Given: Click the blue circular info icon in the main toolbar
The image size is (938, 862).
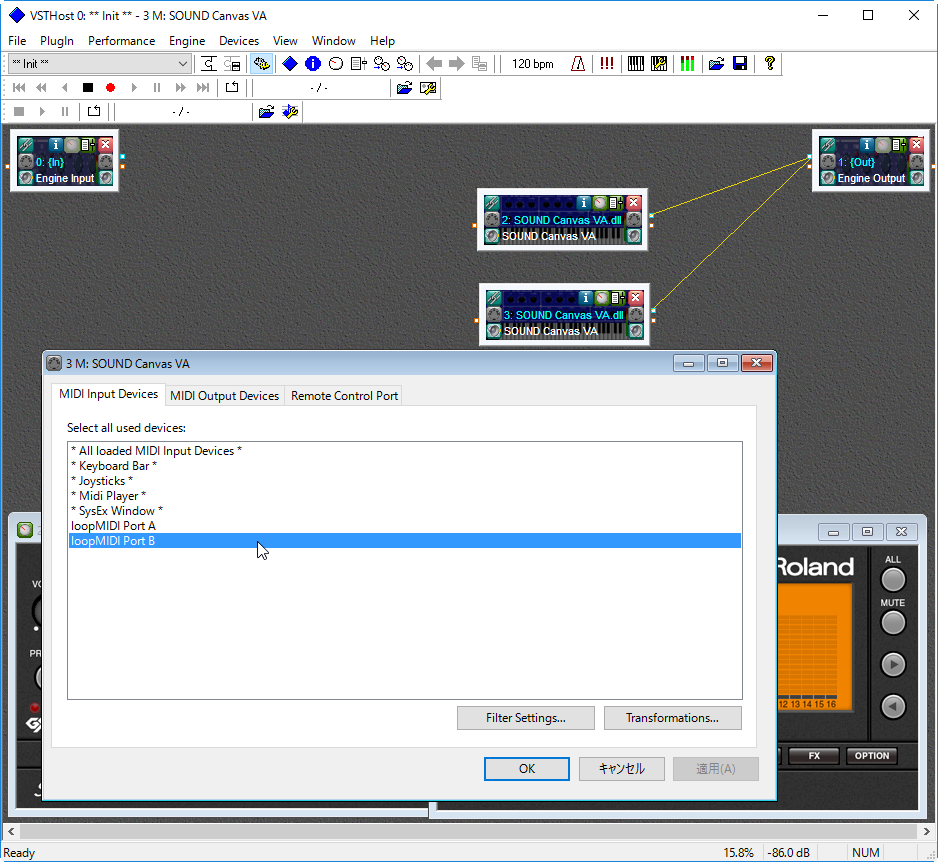Looking at the screenshot, I should click(313, 63).
